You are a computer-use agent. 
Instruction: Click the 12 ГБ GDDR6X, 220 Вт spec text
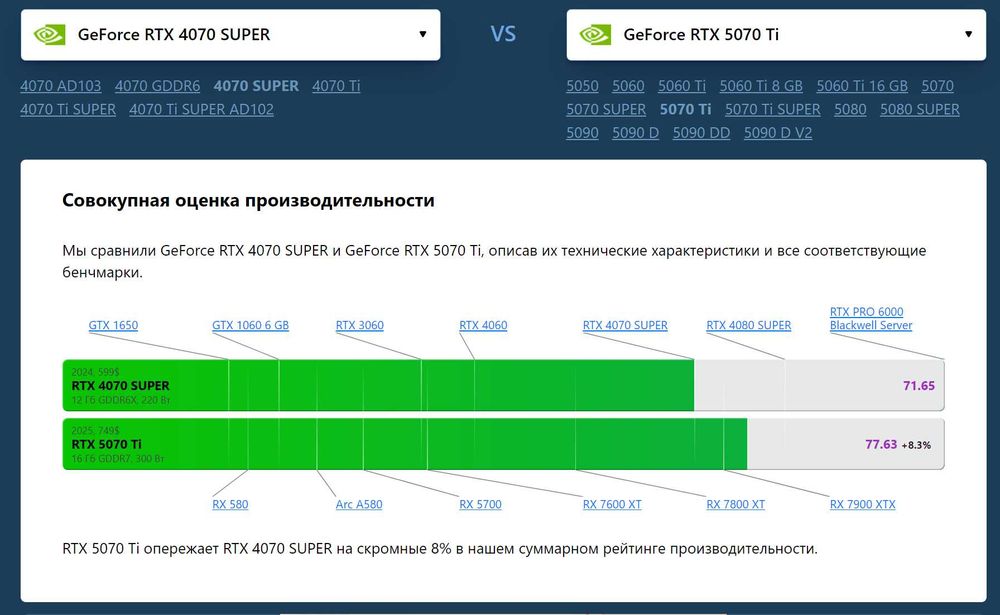121,400
